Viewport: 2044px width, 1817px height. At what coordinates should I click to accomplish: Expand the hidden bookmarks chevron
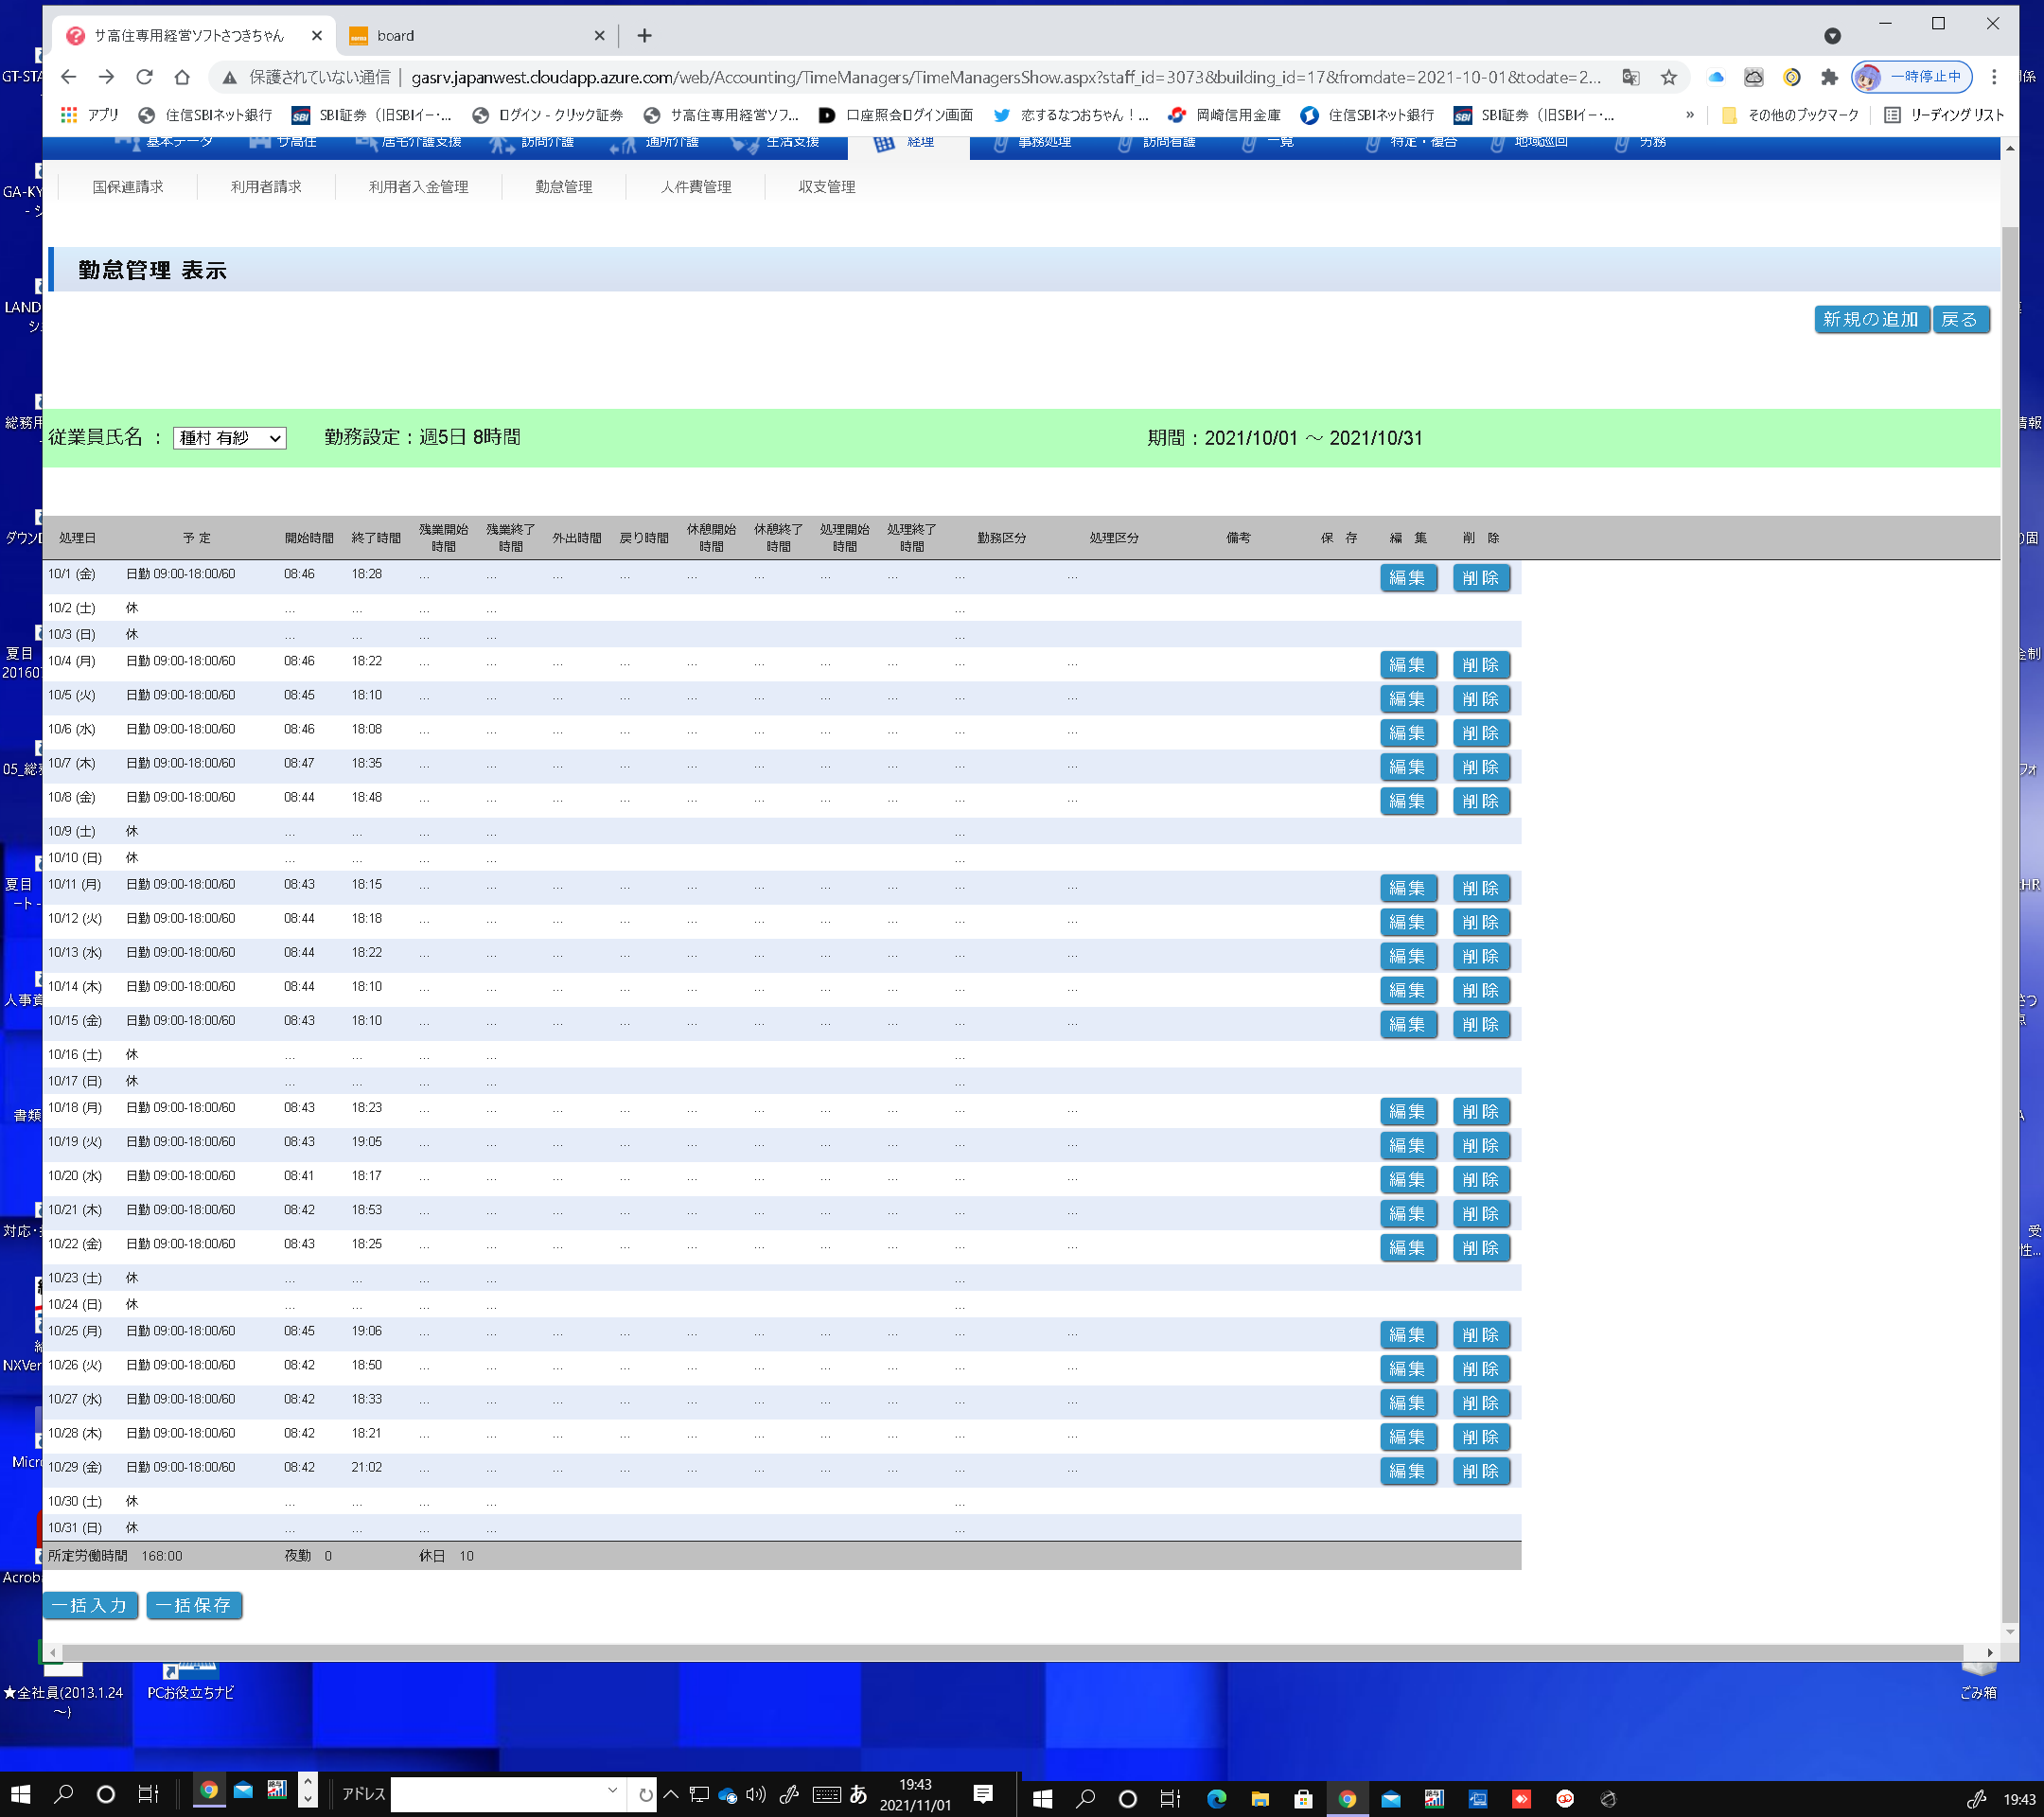(x=1689, y=115)
